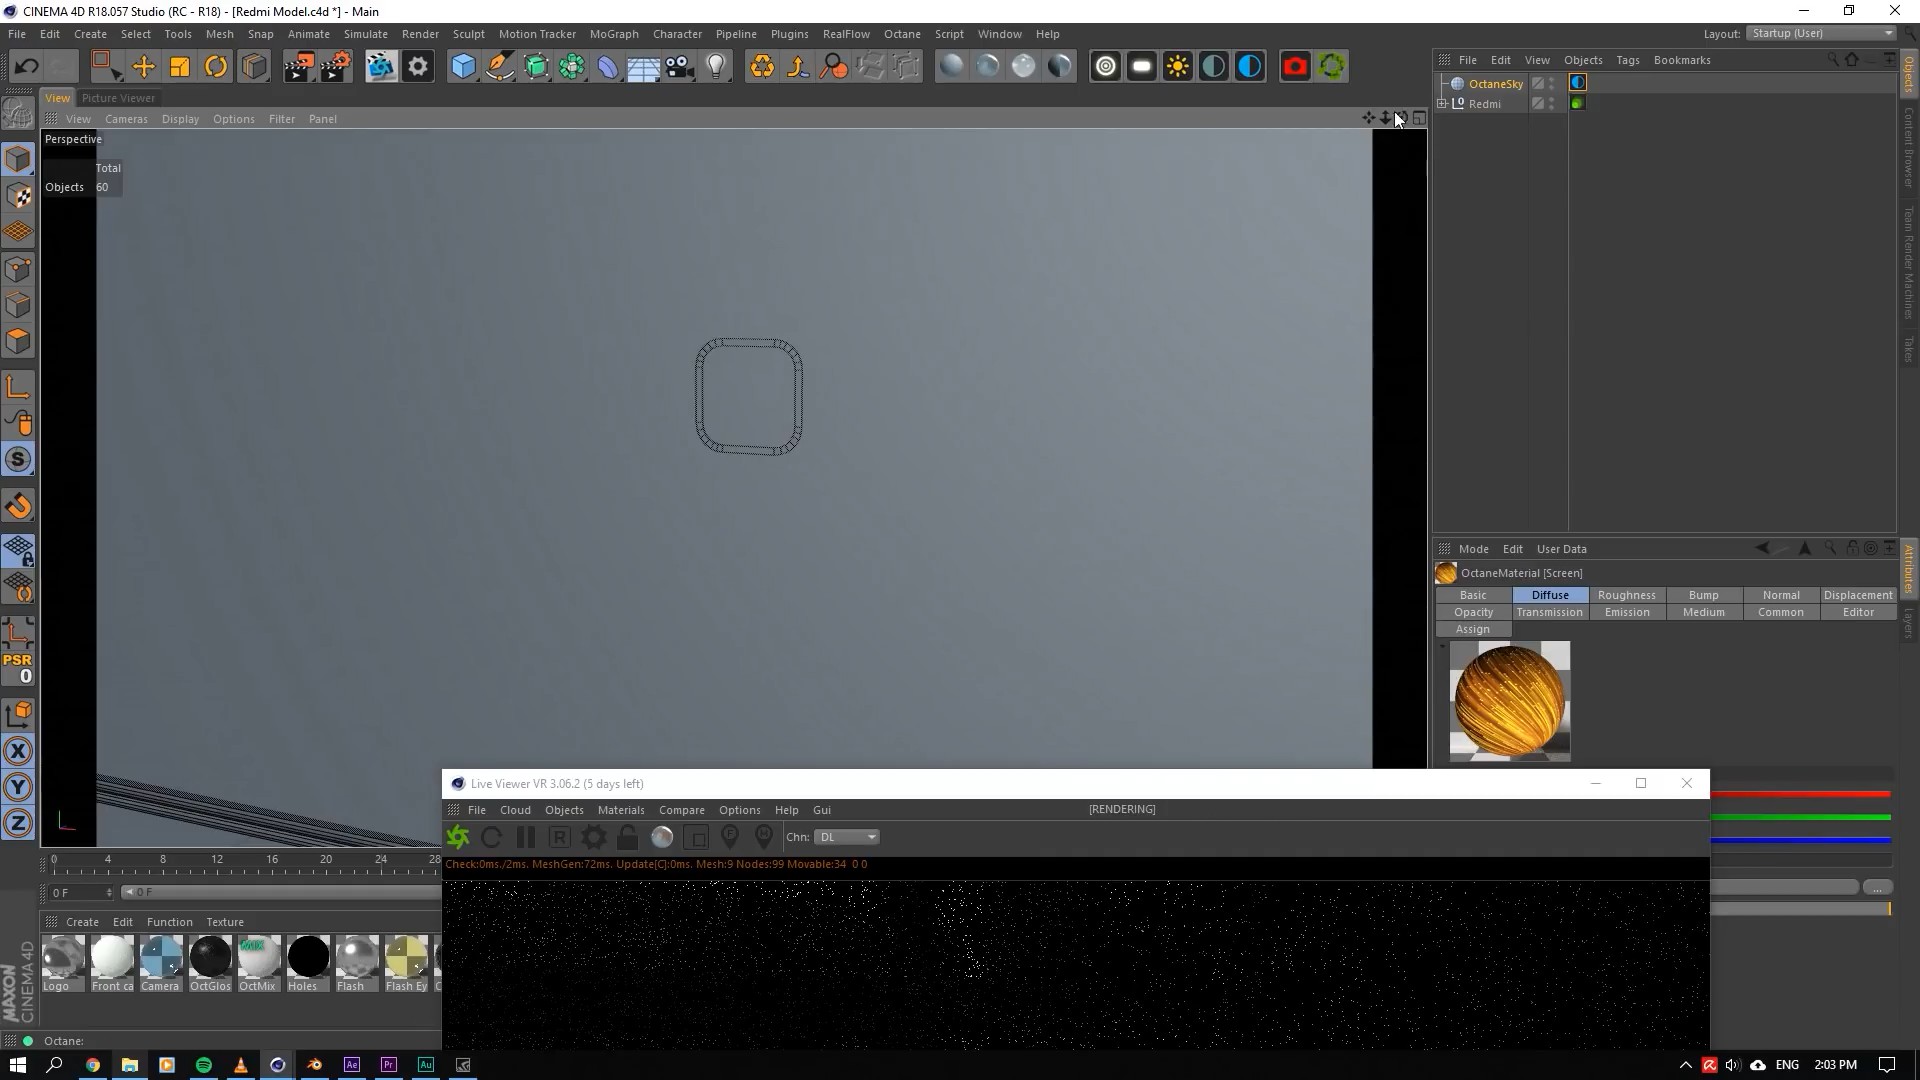The height and width of the screenshot is (1080, 1920).
Task: Select the Move tool in top toolbar
Action: coord(143,67)
